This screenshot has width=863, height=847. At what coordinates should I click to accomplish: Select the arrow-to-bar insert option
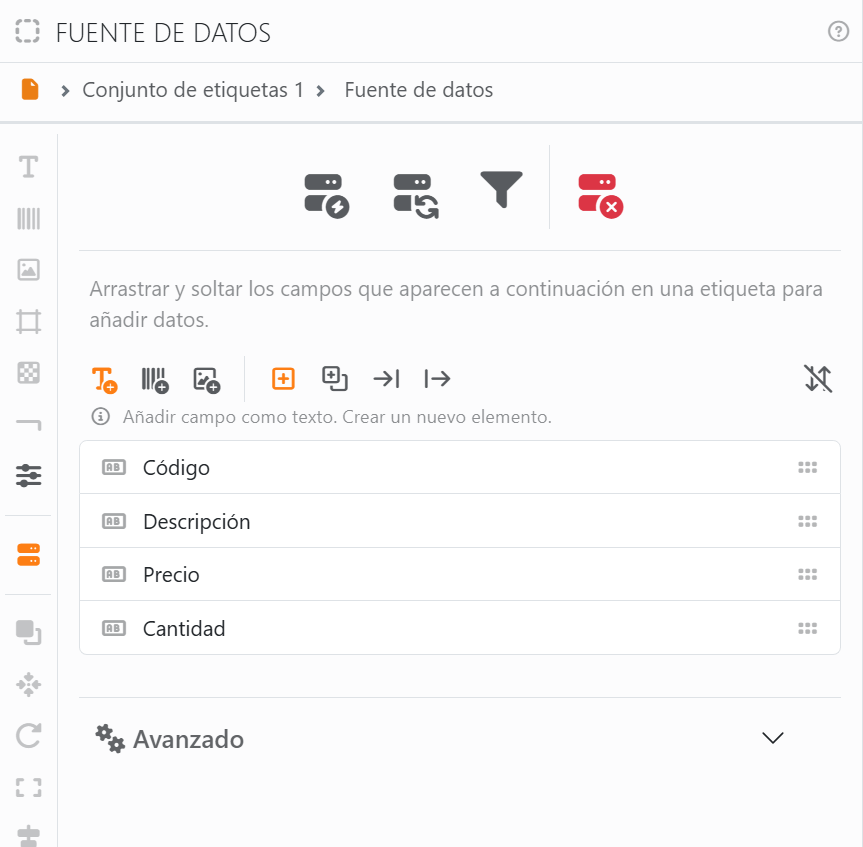pyautogui.click(x=386, y=379)
